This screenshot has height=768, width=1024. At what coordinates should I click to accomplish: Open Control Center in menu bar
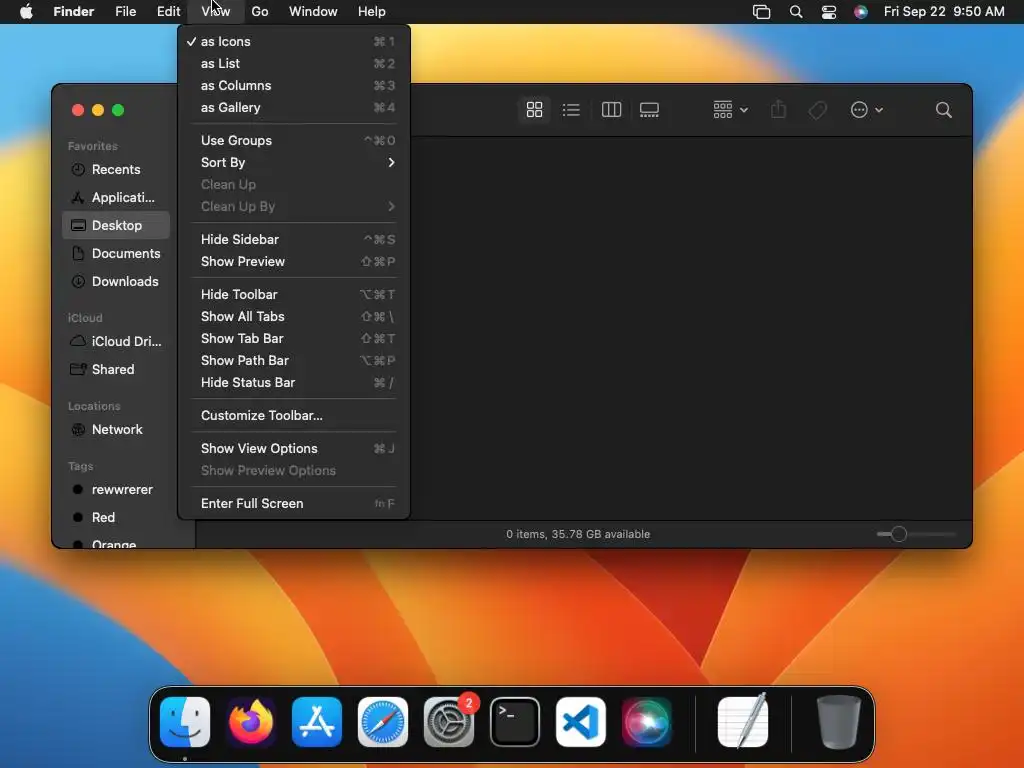(x=829, y=12)
